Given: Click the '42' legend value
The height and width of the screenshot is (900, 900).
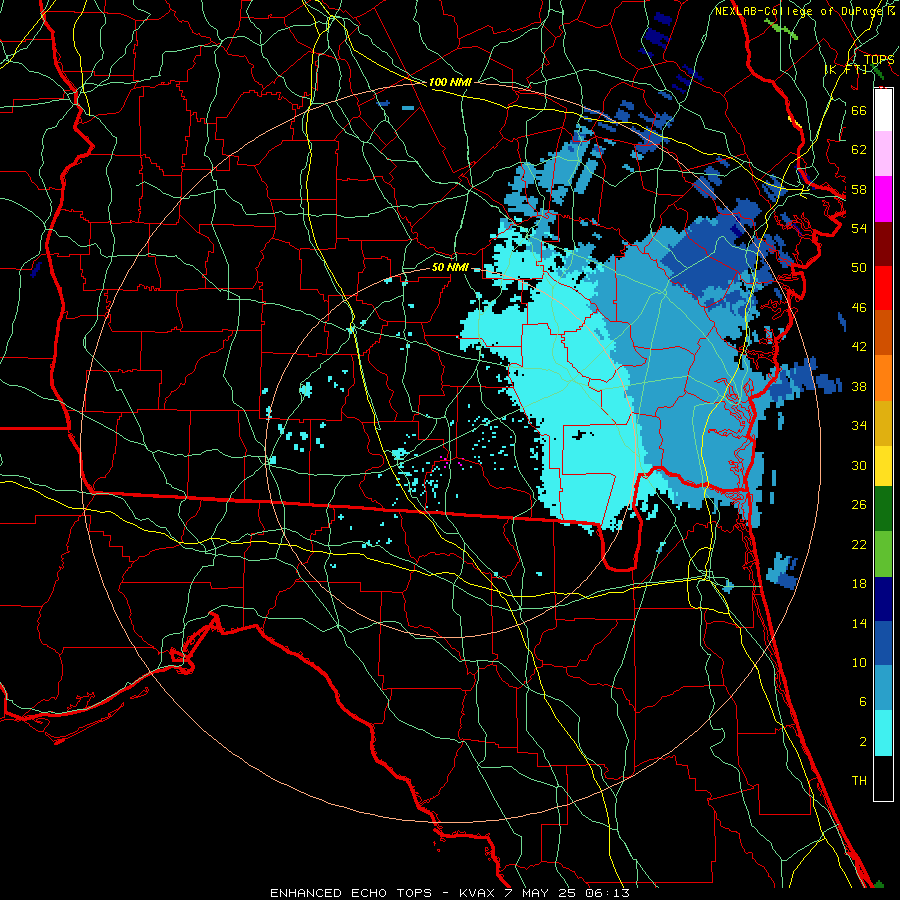Looking at the screenshot, I should click(859, 347).
